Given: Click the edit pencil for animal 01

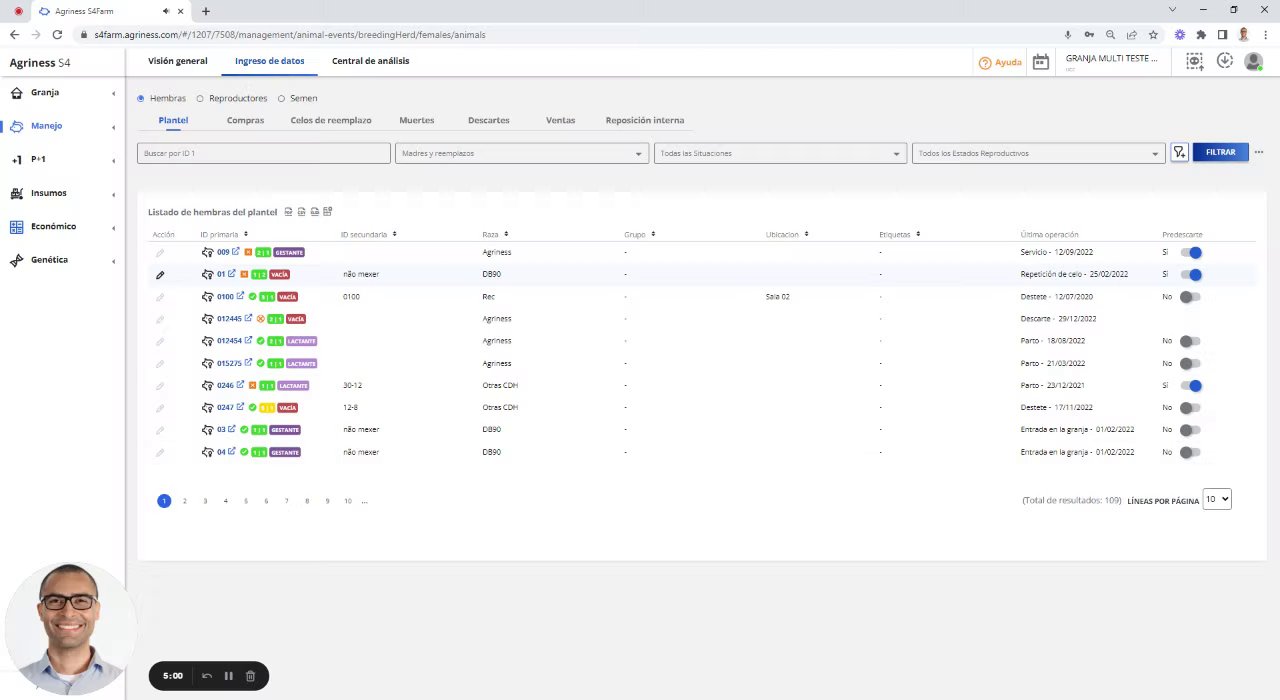Looking at the screenshot, I should pyautogui.click(x=160, y=274).
